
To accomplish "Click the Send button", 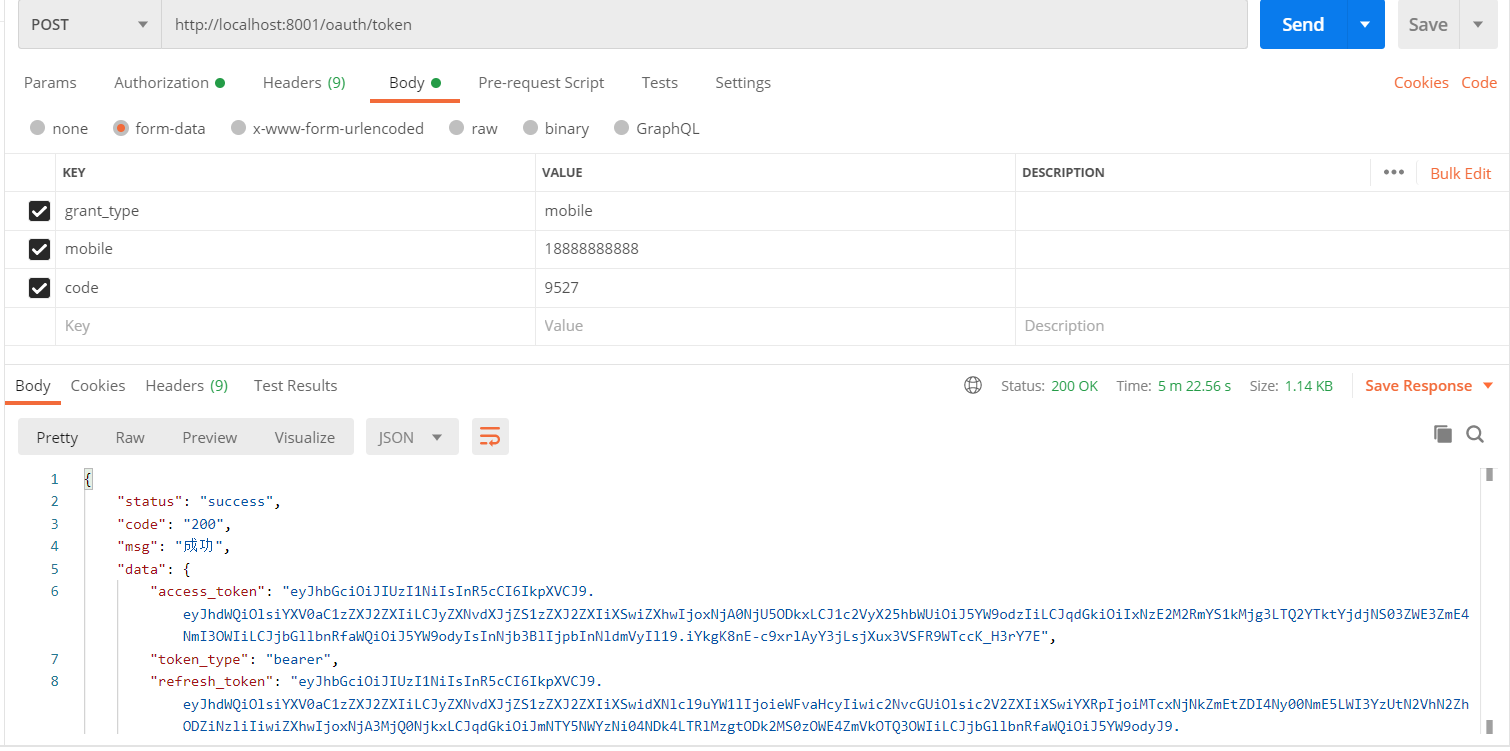I will point(1302,24).
